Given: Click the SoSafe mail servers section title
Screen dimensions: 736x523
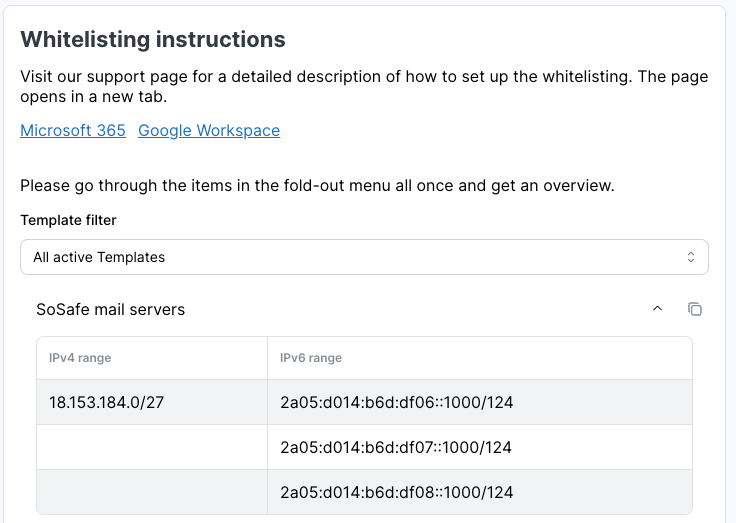Looking at the screenshot, I should point(110,309).
